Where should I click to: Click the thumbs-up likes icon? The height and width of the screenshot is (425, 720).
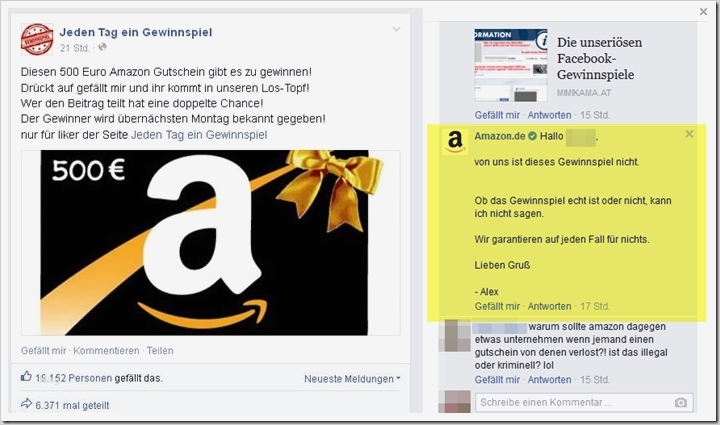pyautogui.click(x=26, y=377)
